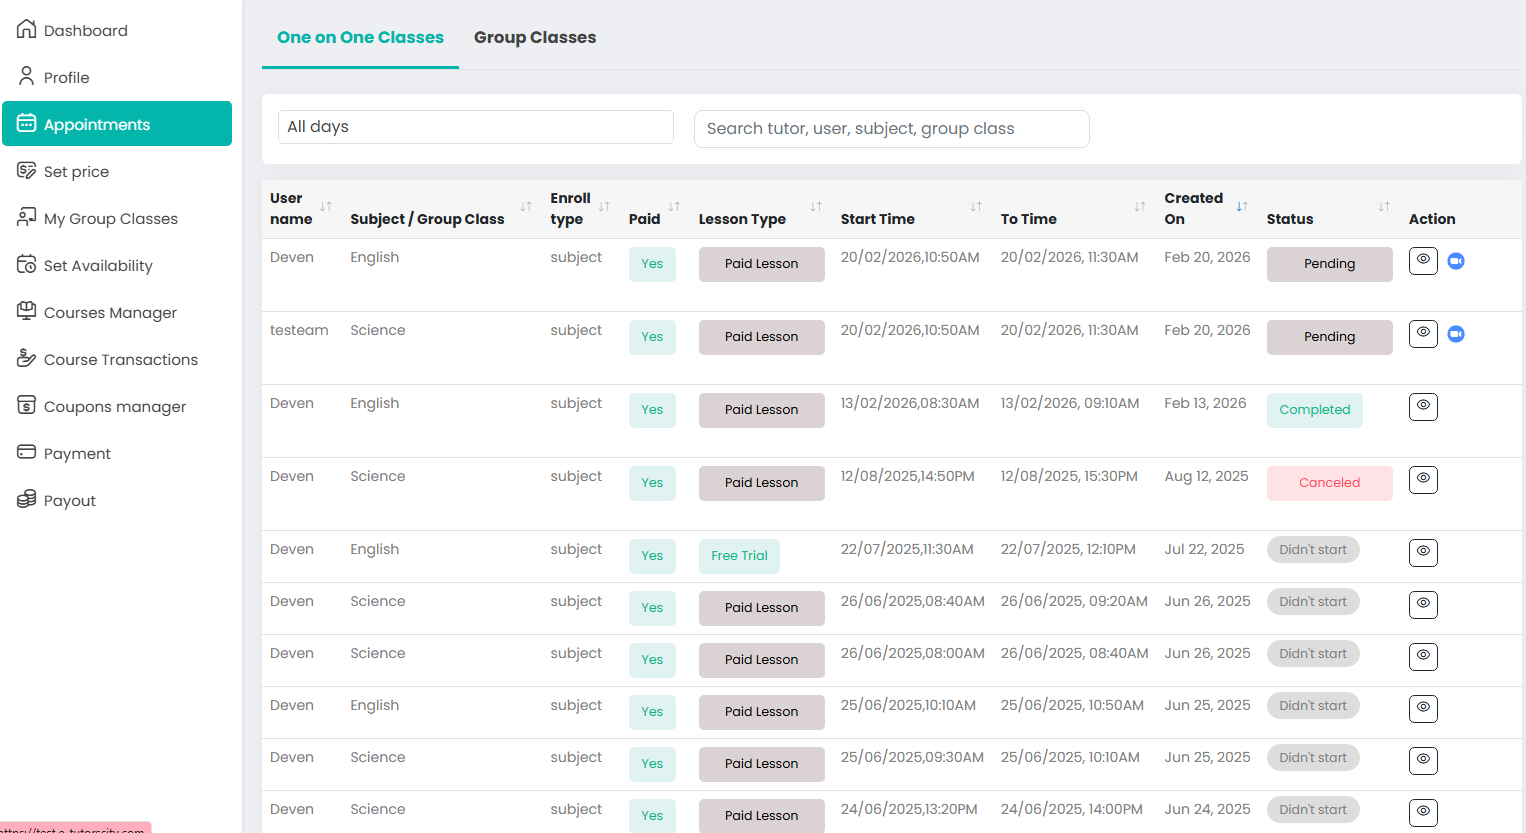Open Course Transactions menu item

117,359
